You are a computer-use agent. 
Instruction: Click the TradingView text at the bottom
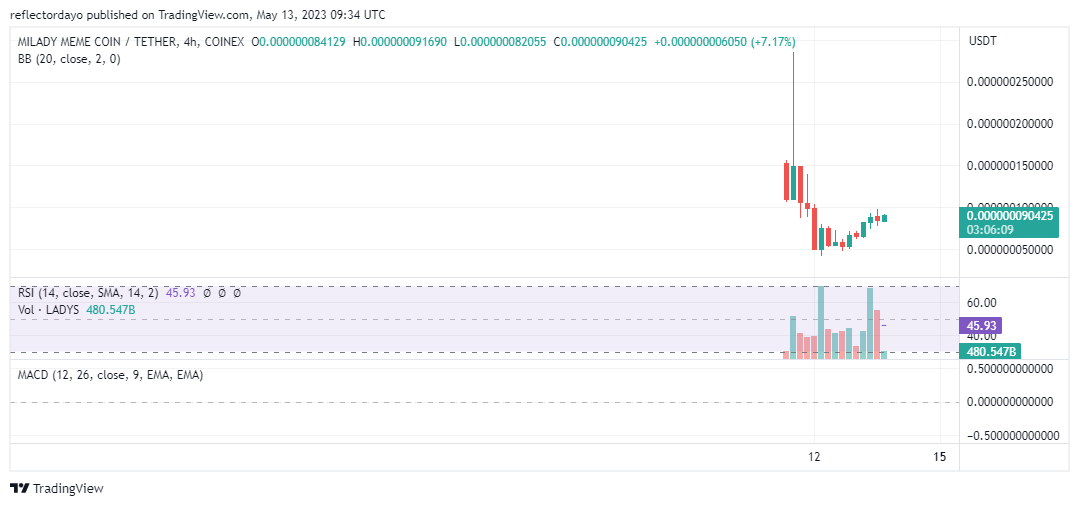(x=68, y=489)
